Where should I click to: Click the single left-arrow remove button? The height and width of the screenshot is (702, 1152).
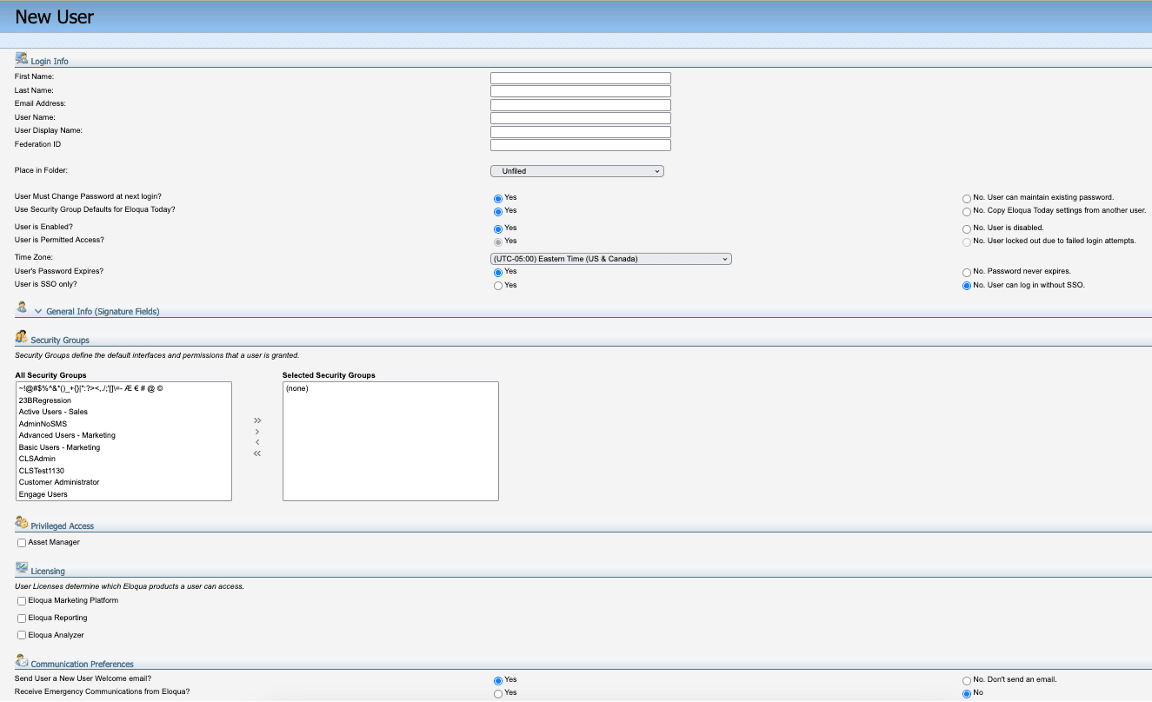pyautogui.click(x=257, y=441)
